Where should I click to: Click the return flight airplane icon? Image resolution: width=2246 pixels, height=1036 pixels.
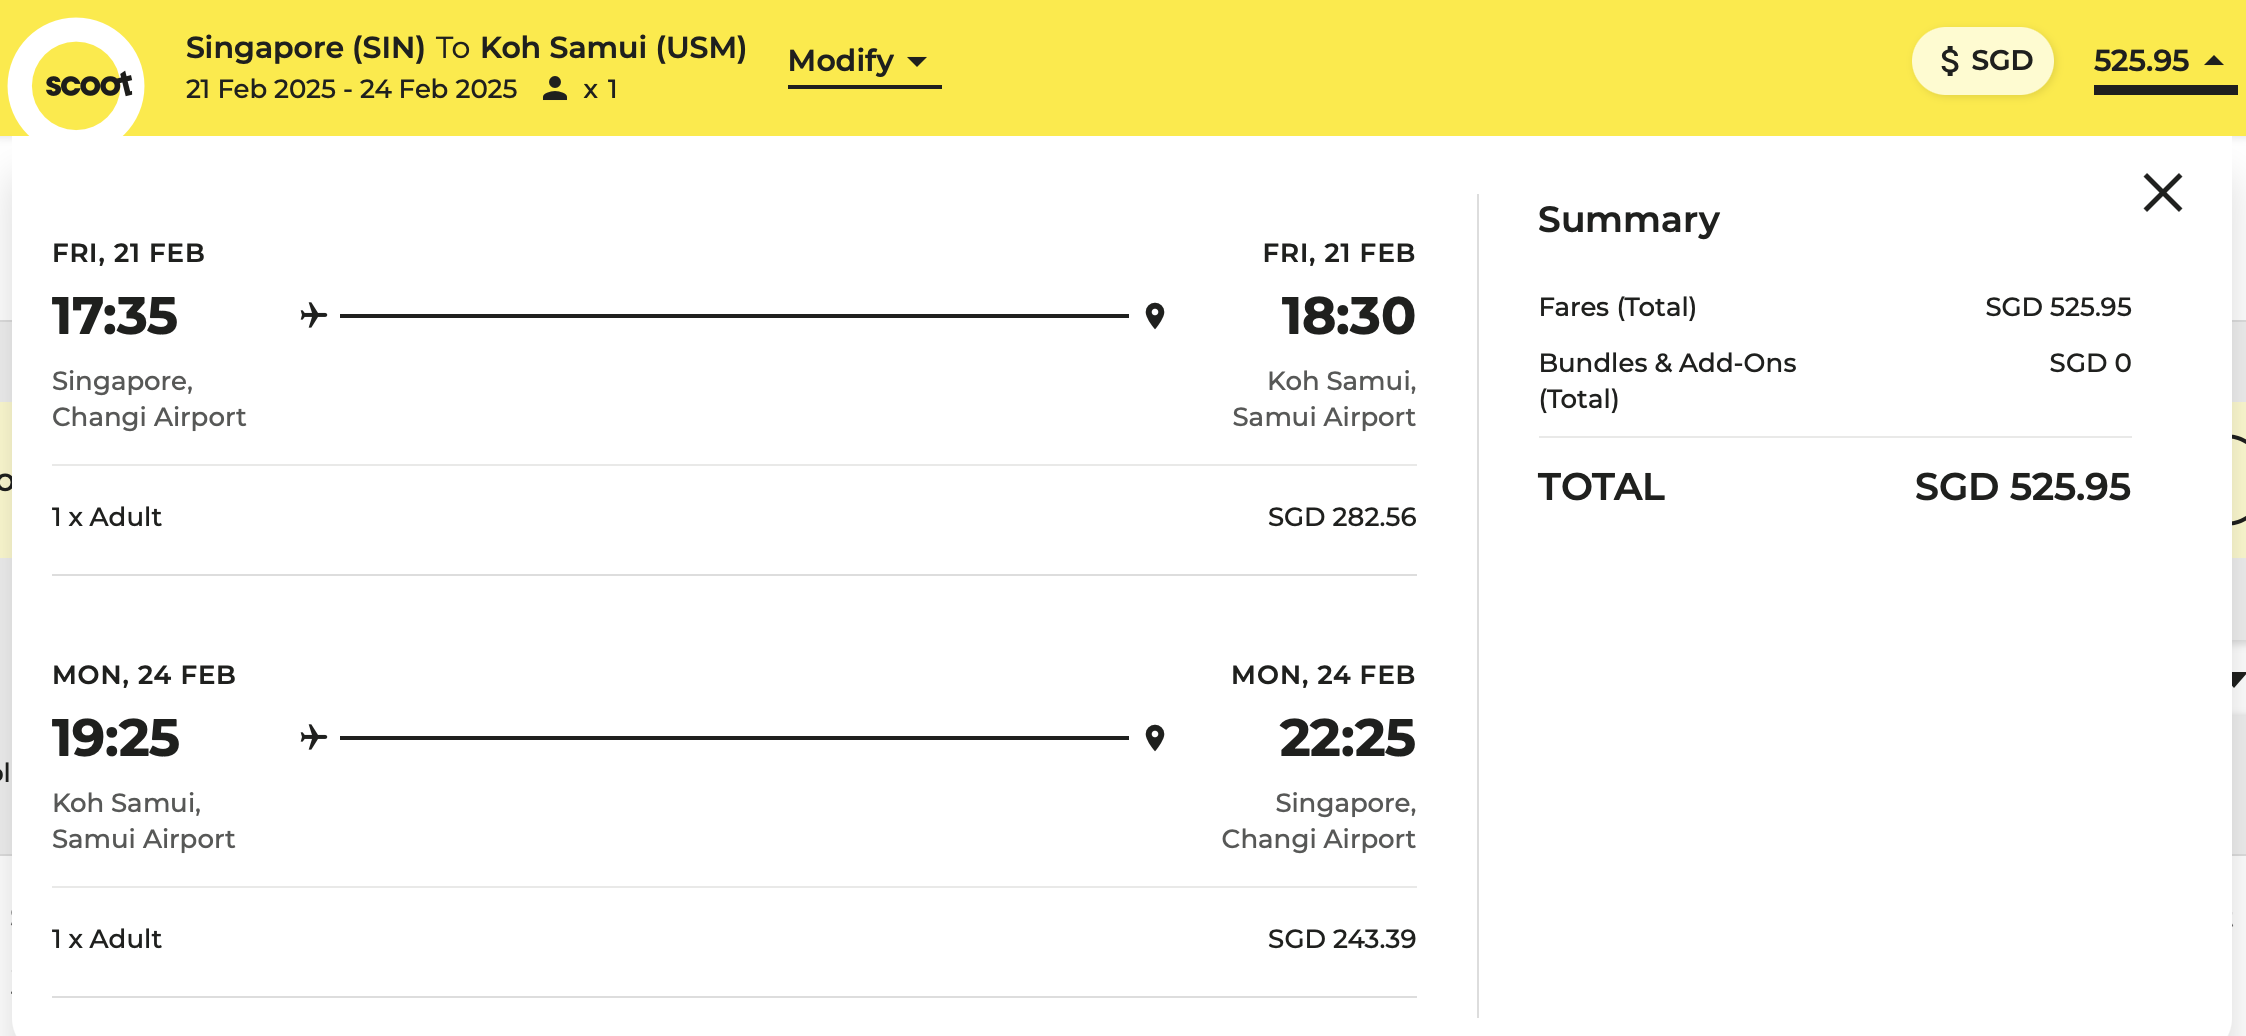tap(314, 738)
